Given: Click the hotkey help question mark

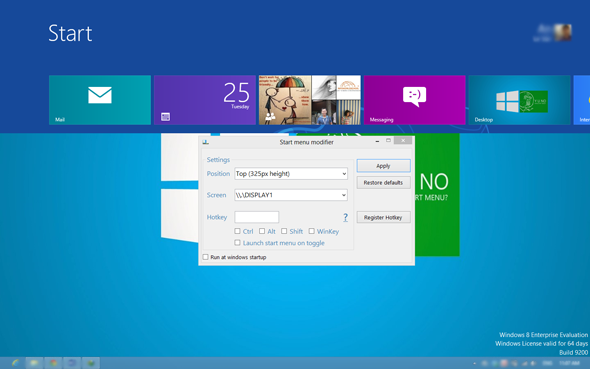Looking at the screenshot, I should click(345, 217).
